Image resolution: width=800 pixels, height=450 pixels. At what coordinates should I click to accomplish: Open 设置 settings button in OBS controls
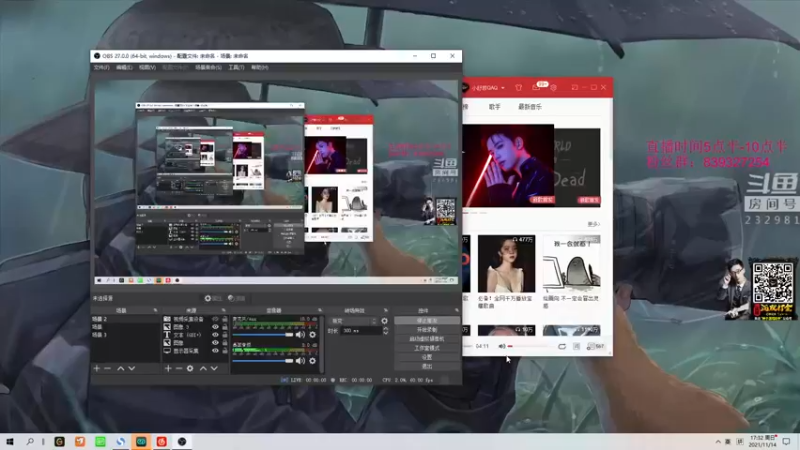tap(427, 357)
